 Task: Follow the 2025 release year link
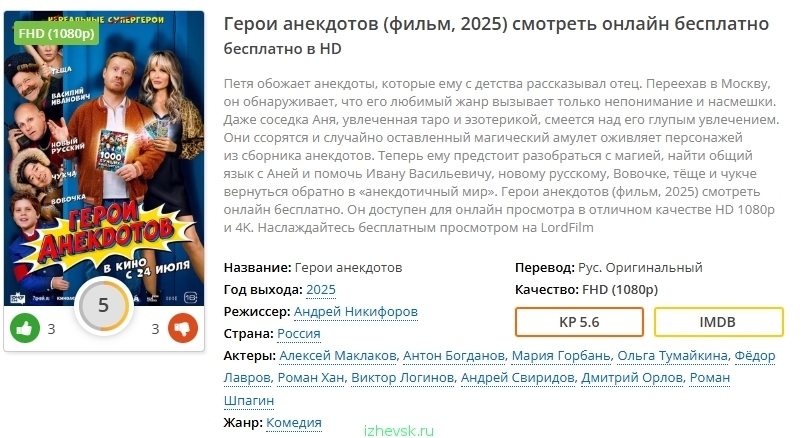click(x=321, y=290)
